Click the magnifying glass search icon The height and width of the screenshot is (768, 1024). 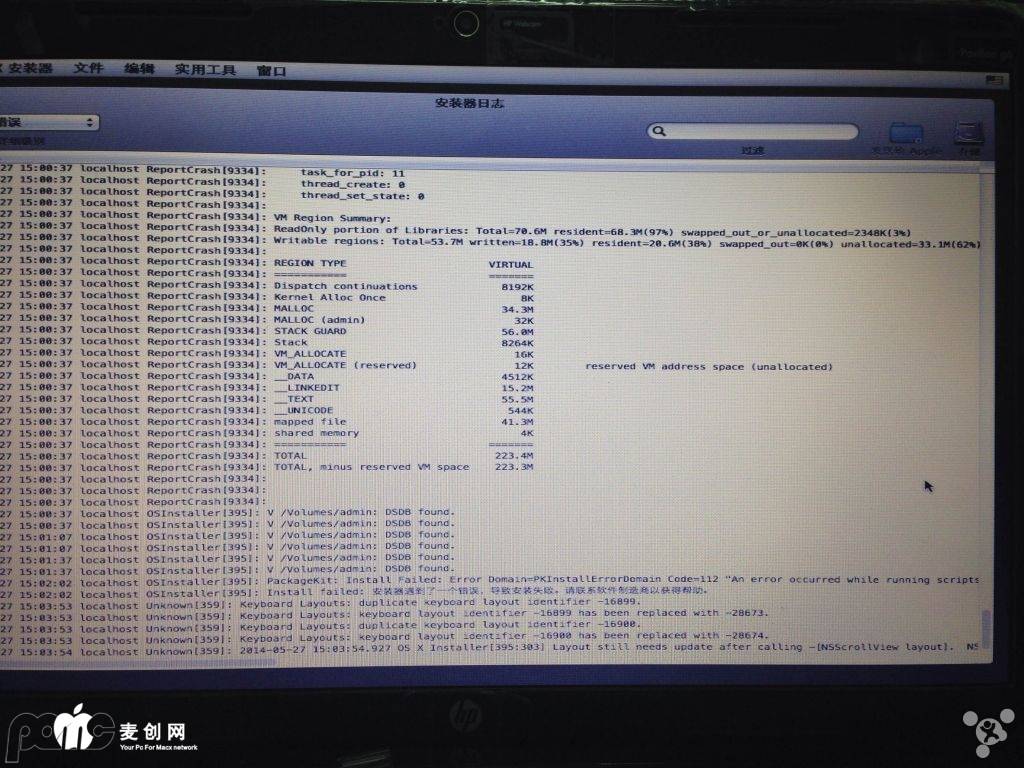point(659,131)
